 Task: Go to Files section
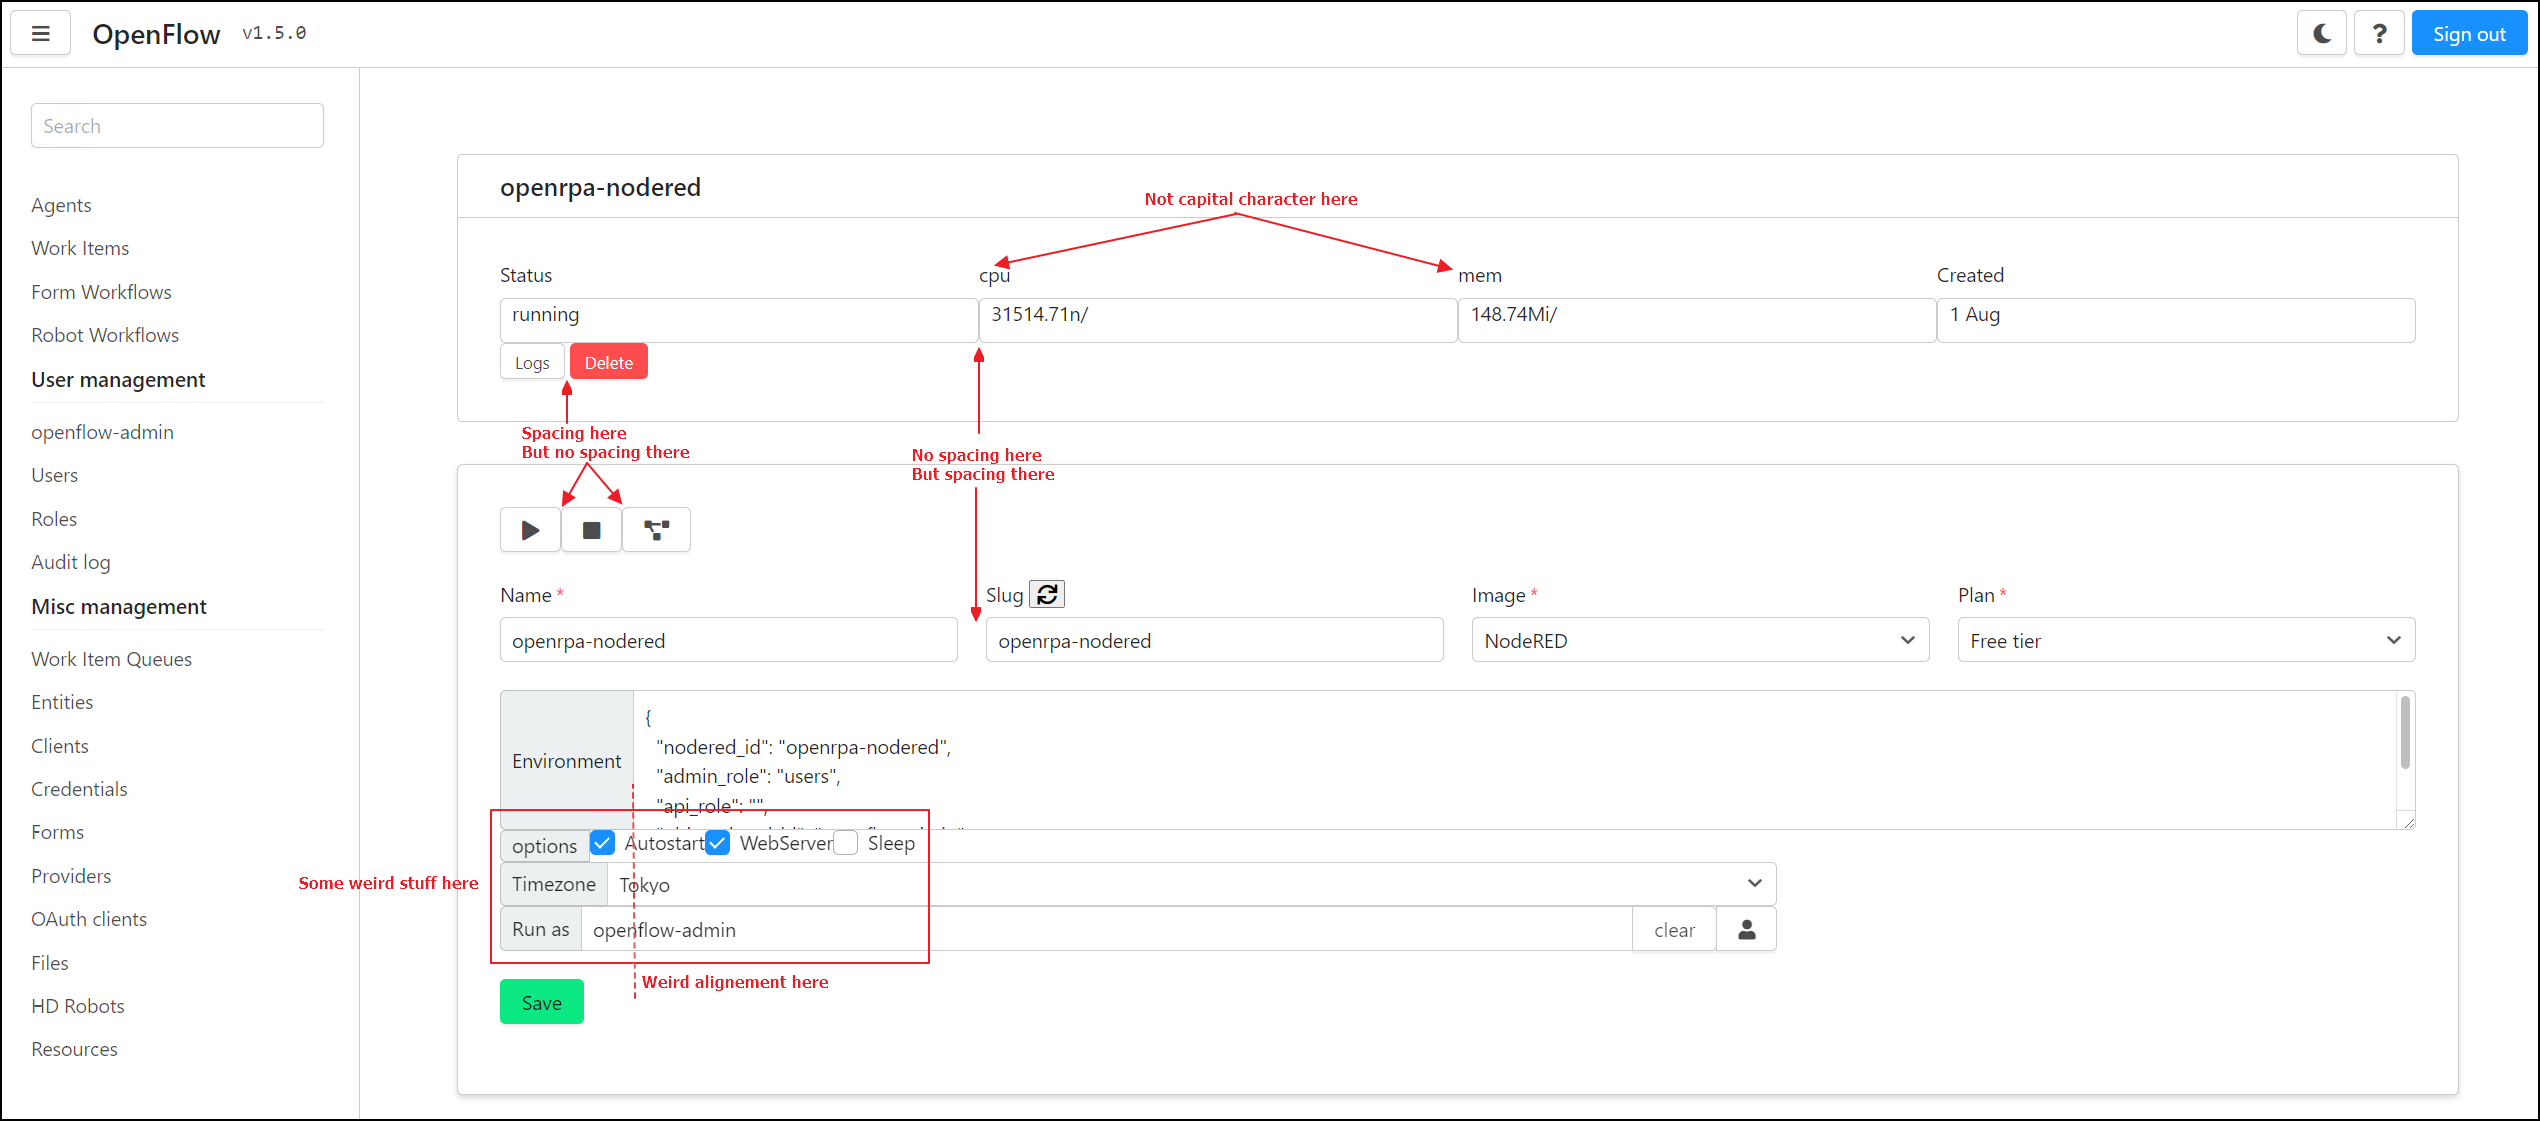point(50,963)
